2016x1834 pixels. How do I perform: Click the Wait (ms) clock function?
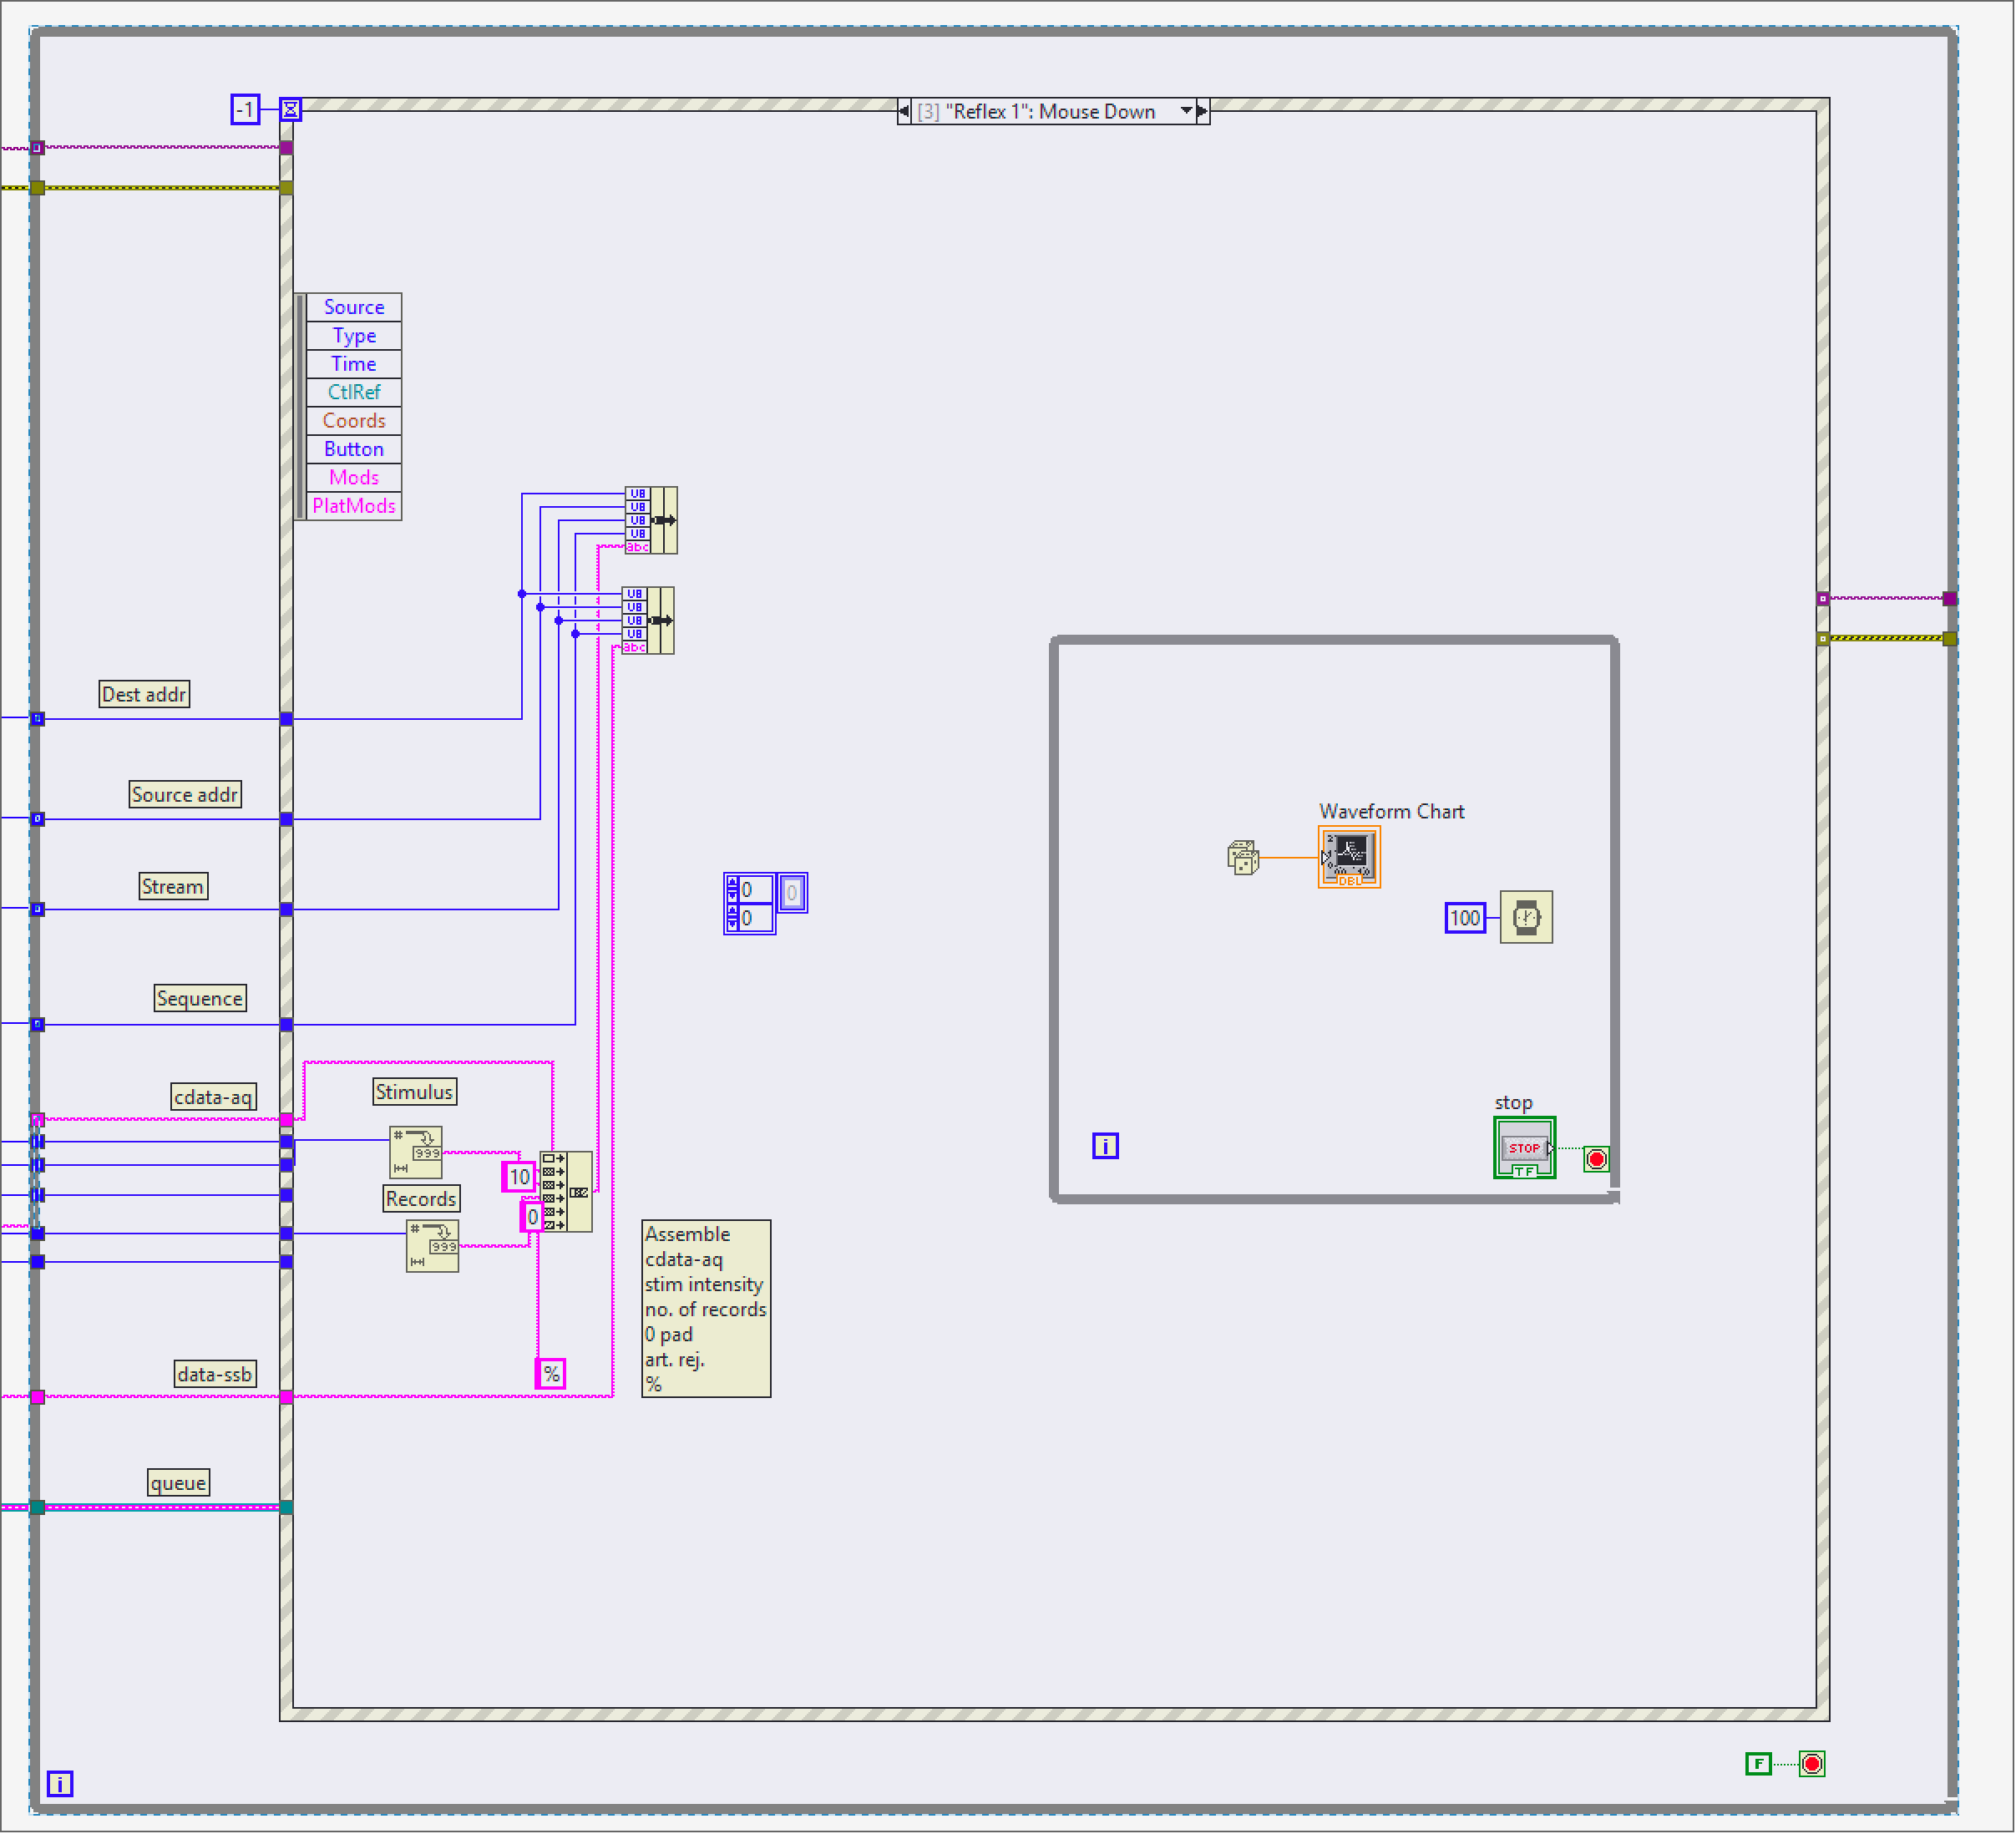pyautogui.click(x=1527, y=919)
